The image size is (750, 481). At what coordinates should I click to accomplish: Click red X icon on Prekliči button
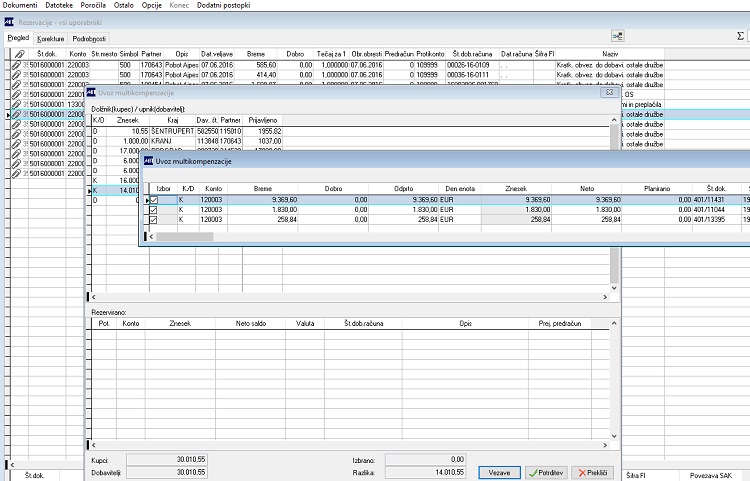point(582,473)
